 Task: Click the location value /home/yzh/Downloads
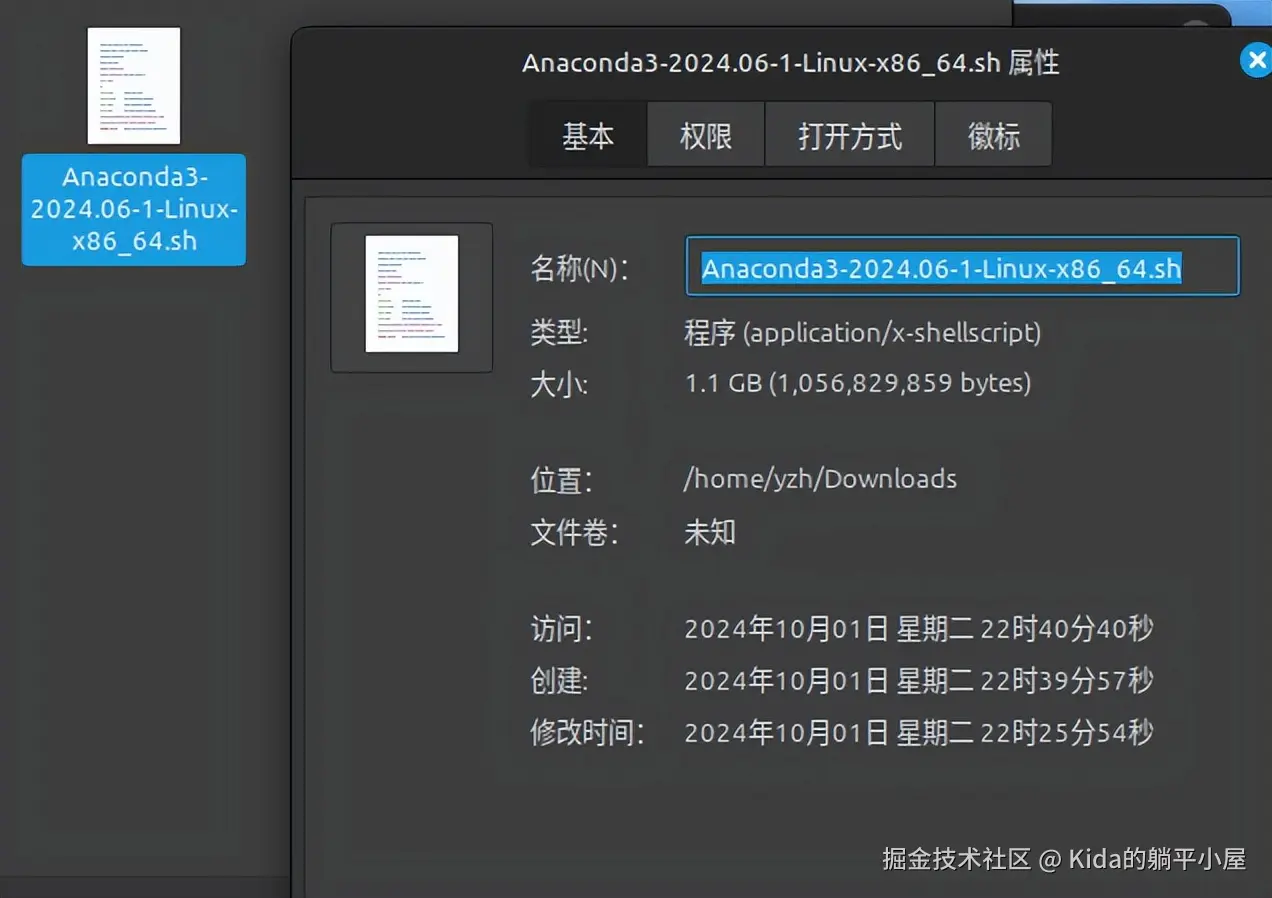(x=820, y=479)
